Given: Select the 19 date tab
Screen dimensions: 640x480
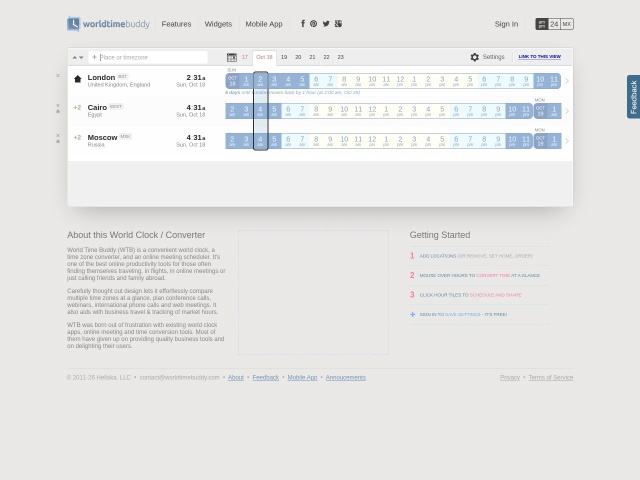Looking at the screenshot, I should pos(284,57).
